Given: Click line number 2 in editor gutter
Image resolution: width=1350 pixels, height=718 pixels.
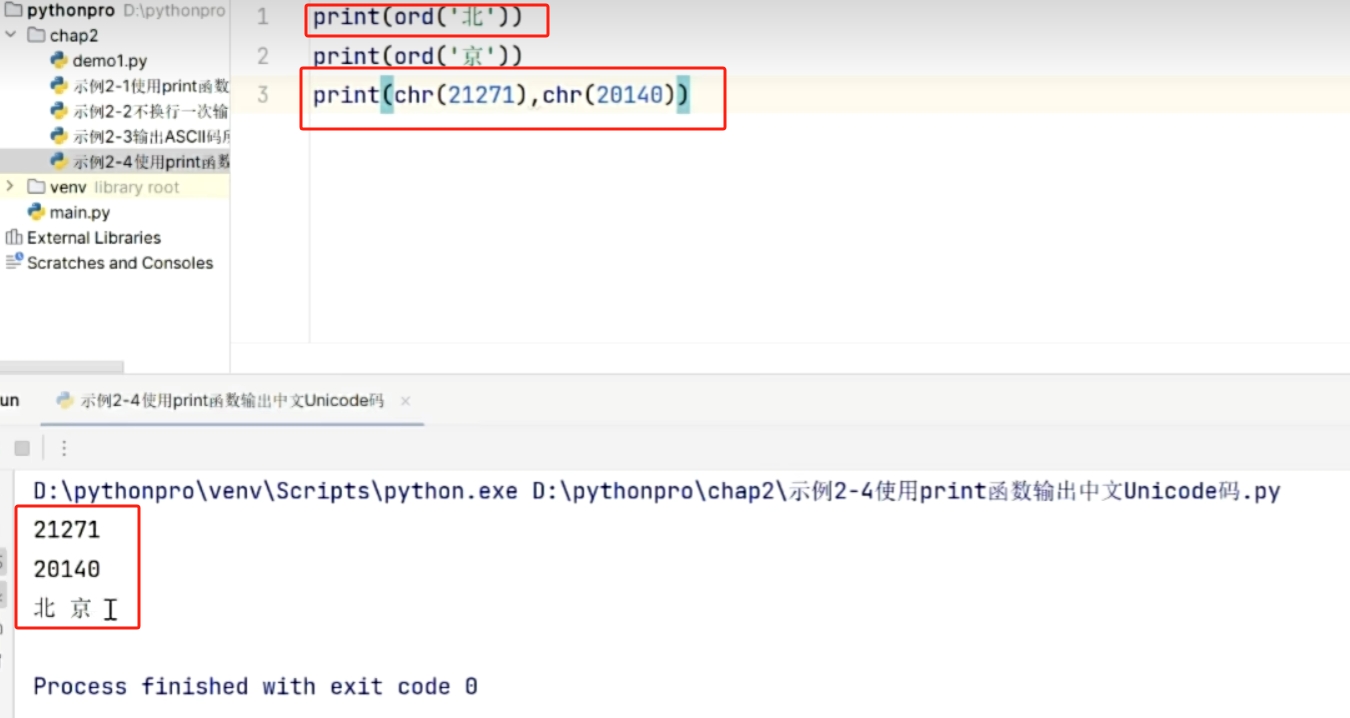Looking at the screenshot, I should point(263,56).
